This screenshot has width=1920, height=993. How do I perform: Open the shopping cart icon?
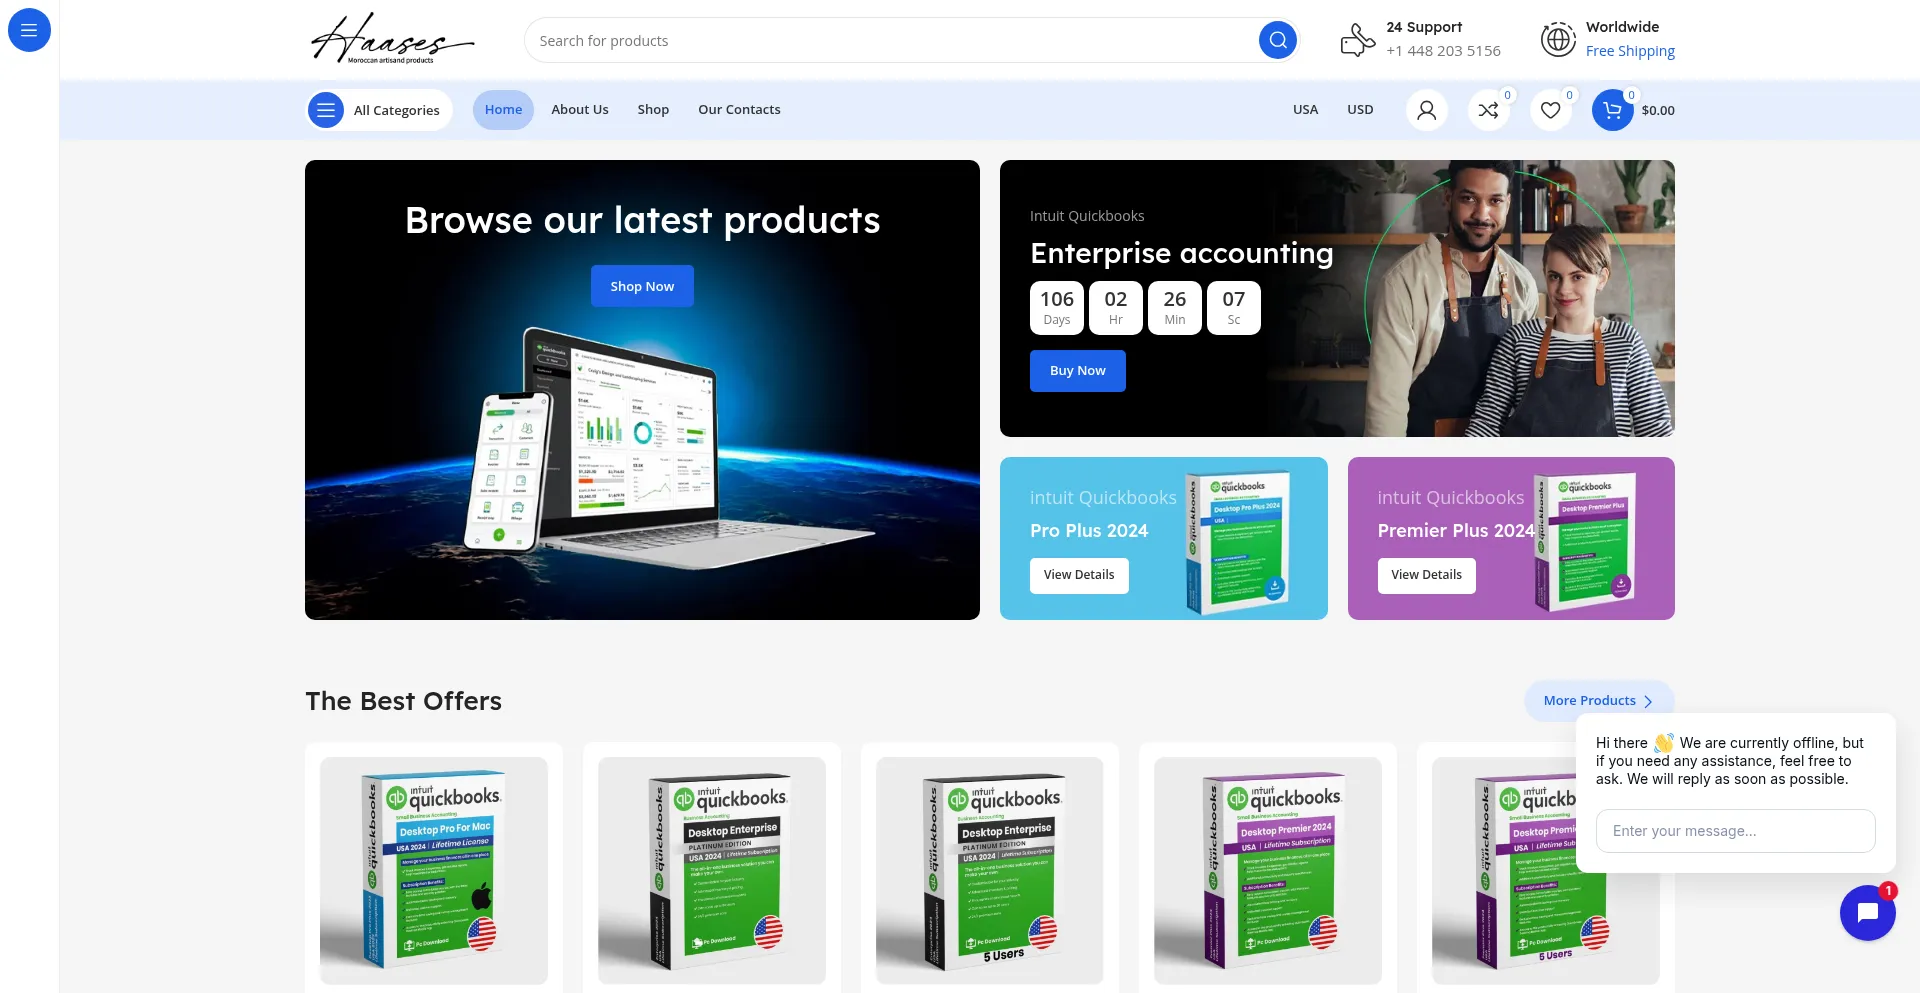click(x=1612, y=110)
